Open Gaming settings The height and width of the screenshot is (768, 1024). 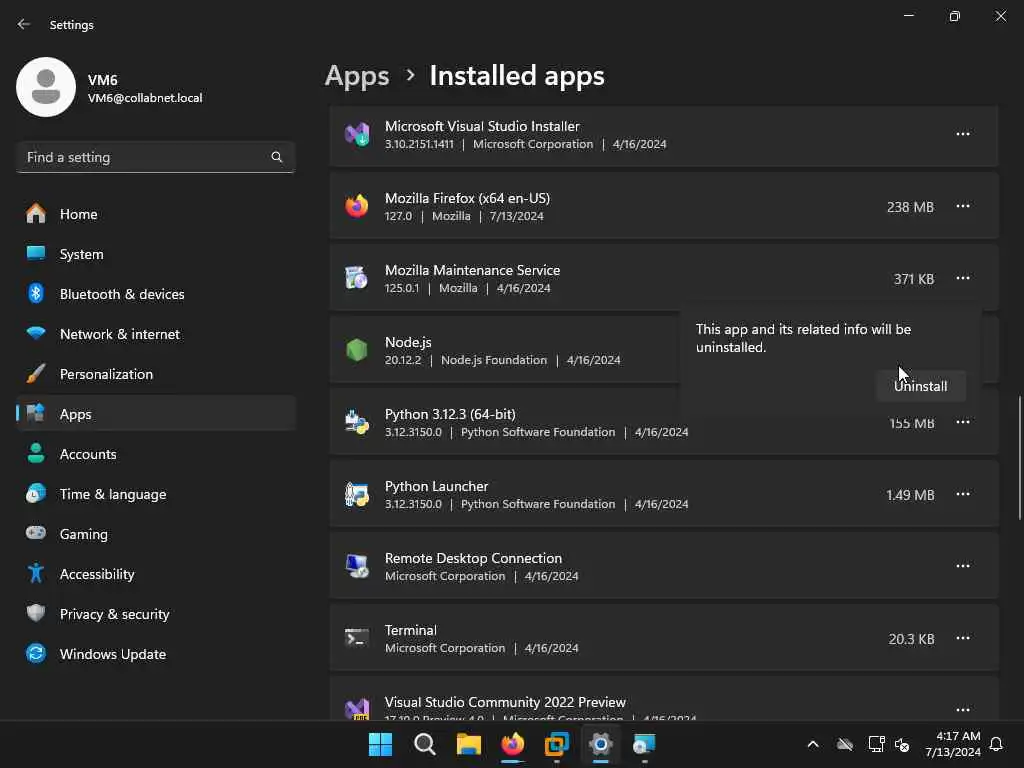click(155, 534)
